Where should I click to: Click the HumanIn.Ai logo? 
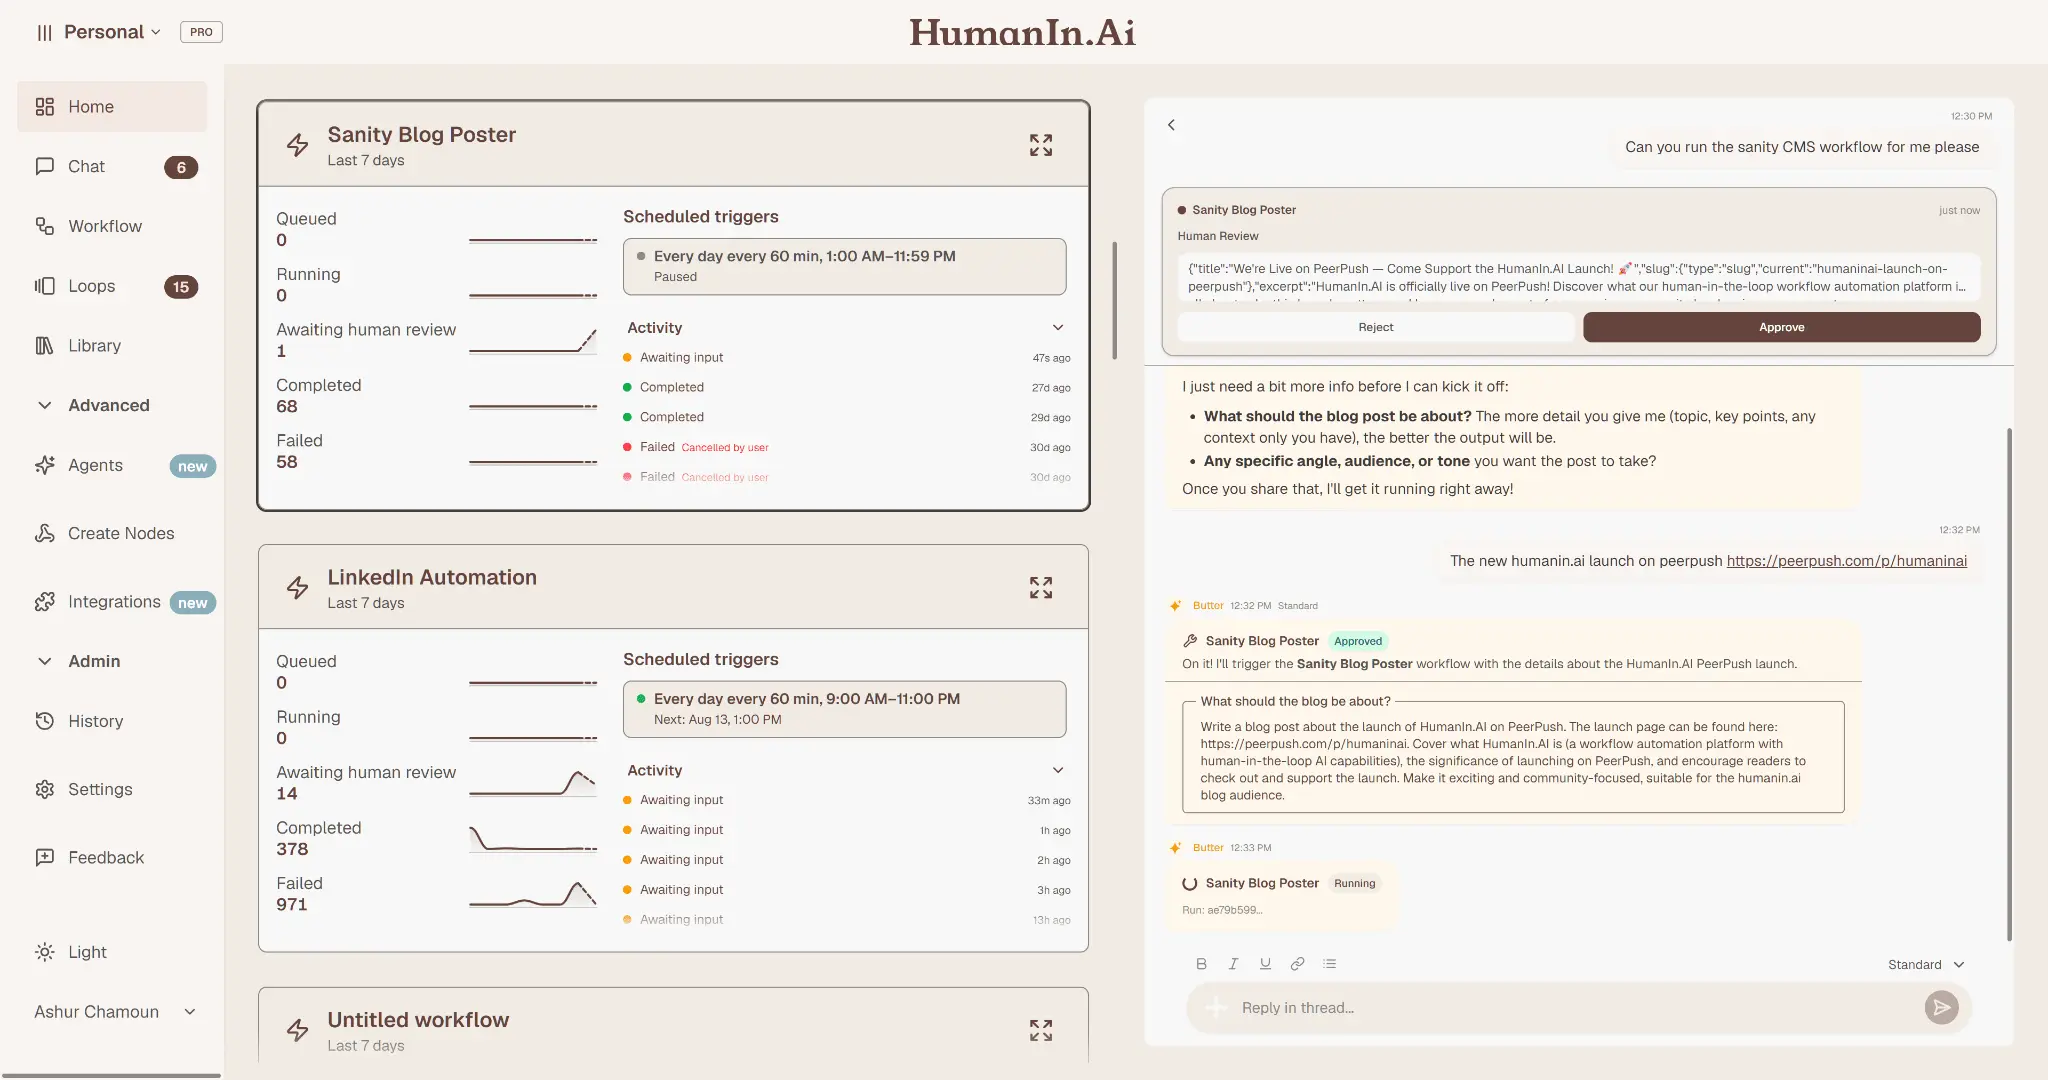pyautogui.click(x=1022, y=33)
